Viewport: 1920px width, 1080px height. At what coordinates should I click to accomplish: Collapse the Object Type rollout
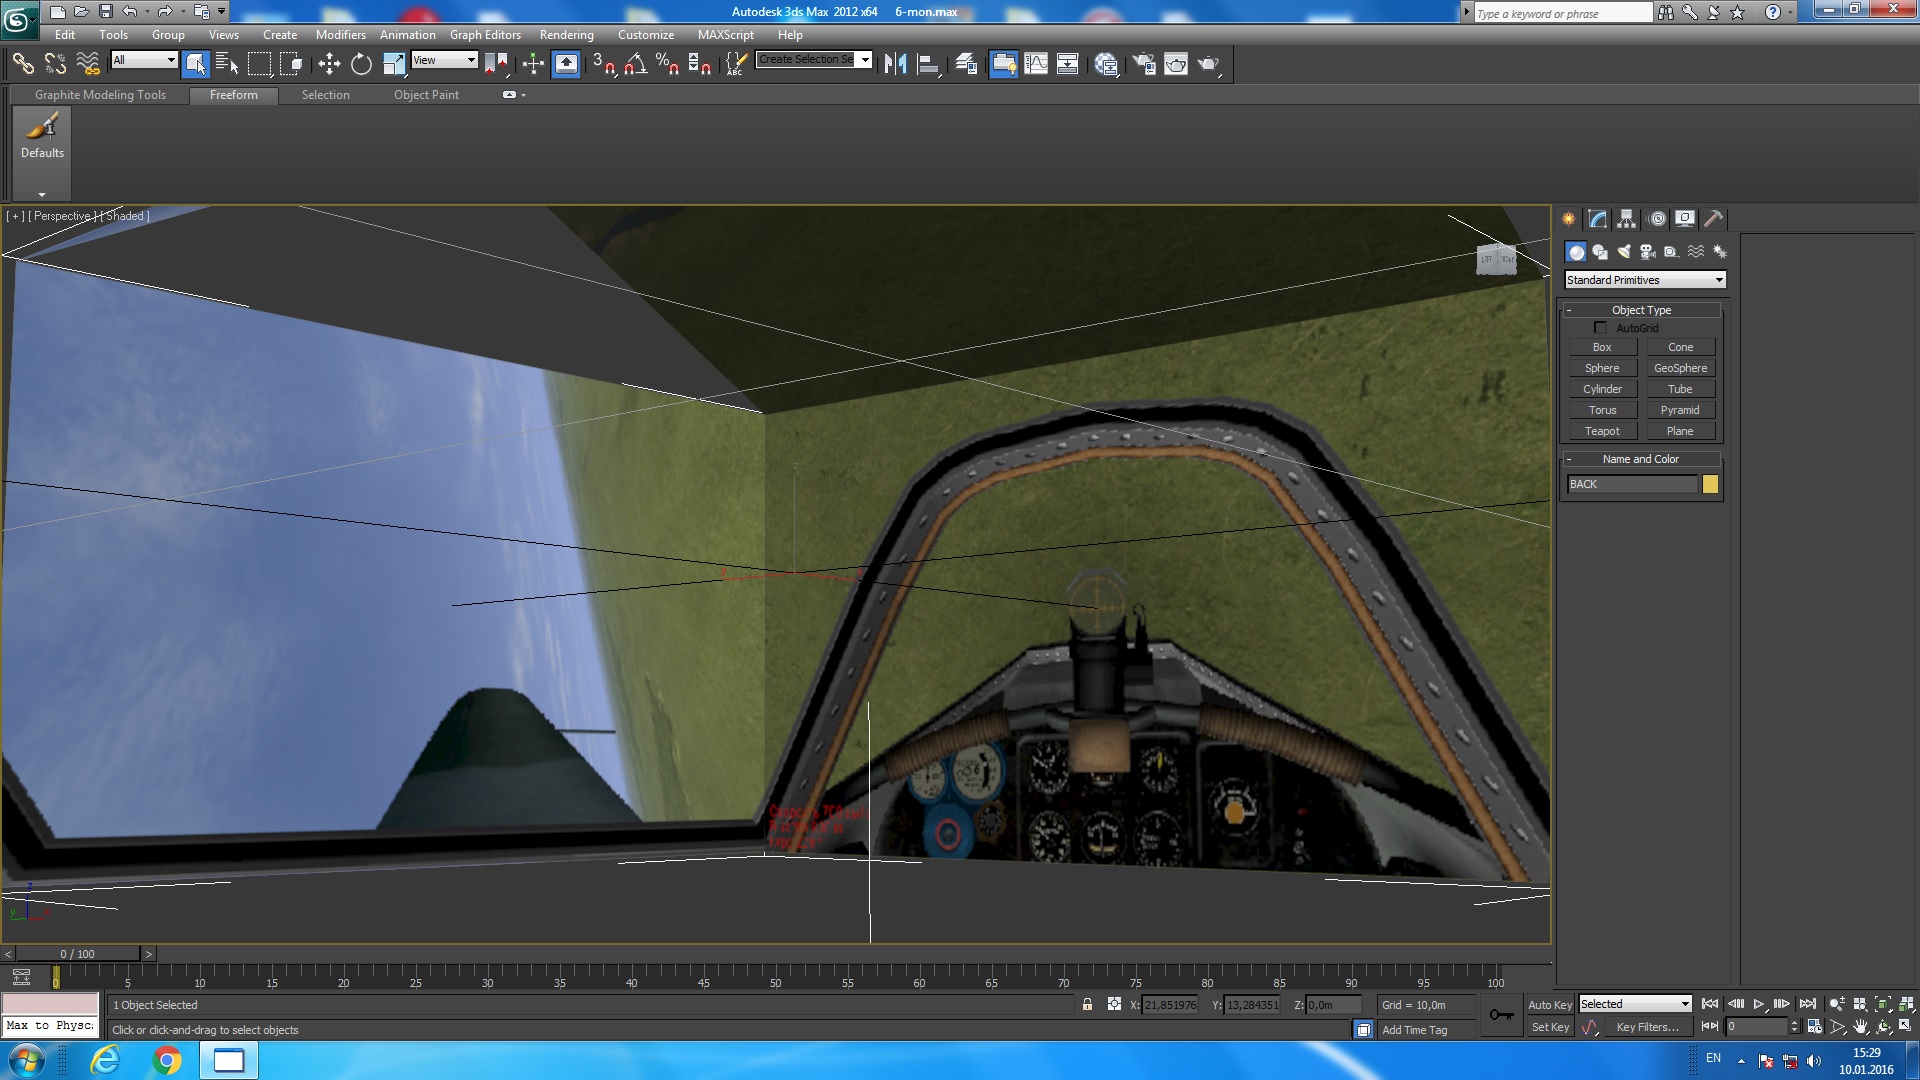tap(1641, 310)
